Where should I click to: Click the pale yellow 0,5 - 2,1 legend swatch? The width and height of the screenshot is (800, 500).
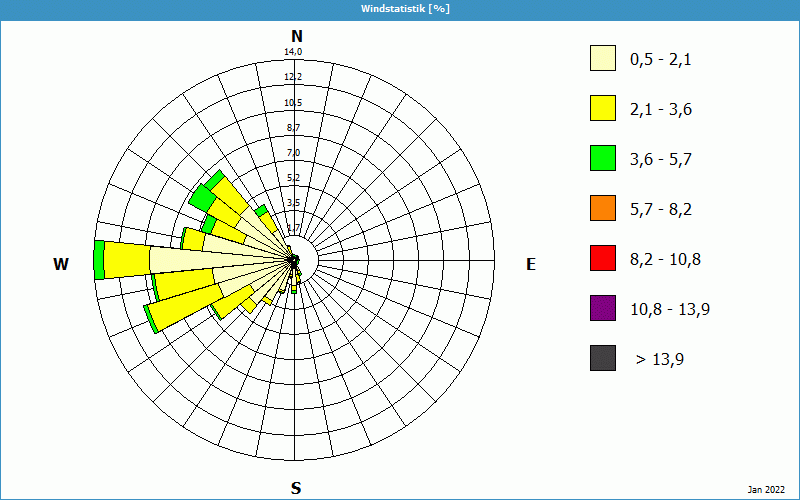click(602, 59)
